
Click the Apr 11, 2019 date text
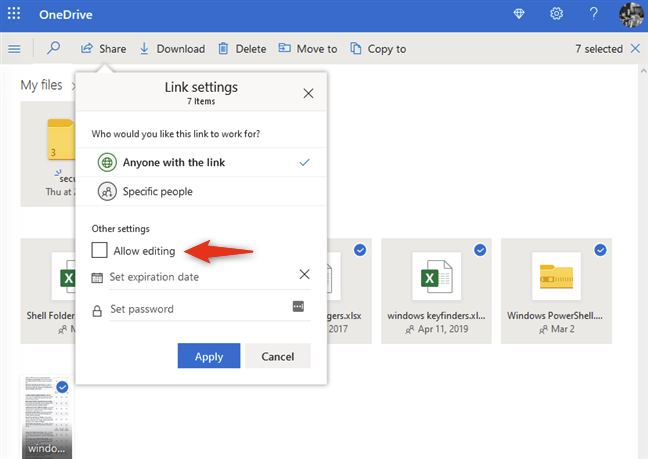click(443, 329)
